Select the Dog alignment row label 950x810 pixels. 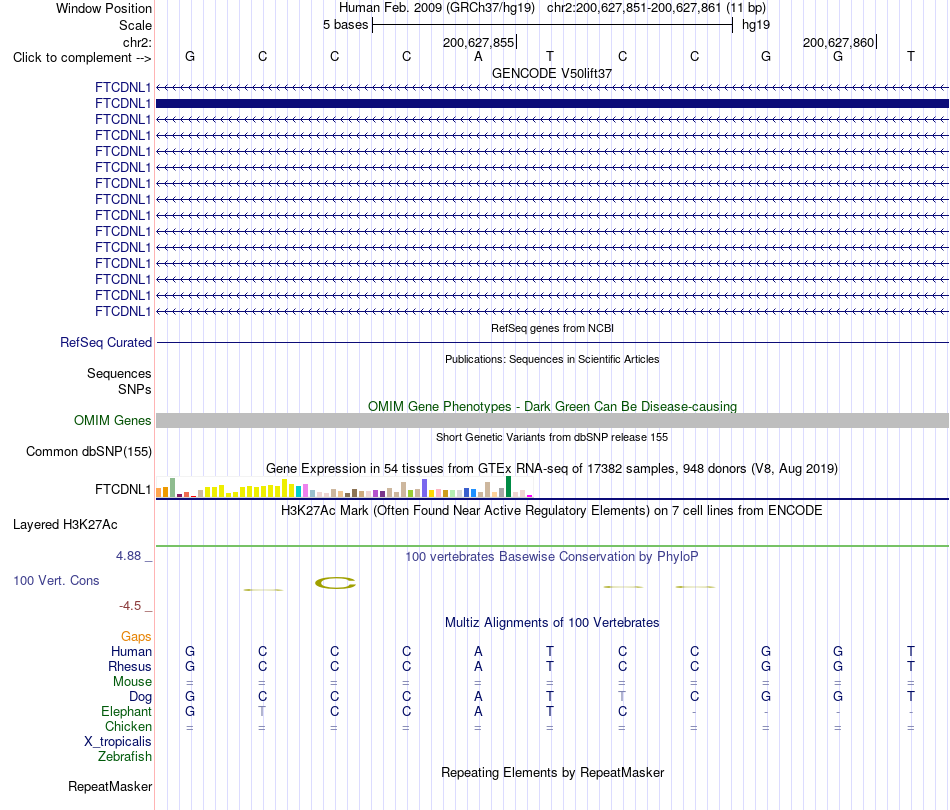pos(140,697)
